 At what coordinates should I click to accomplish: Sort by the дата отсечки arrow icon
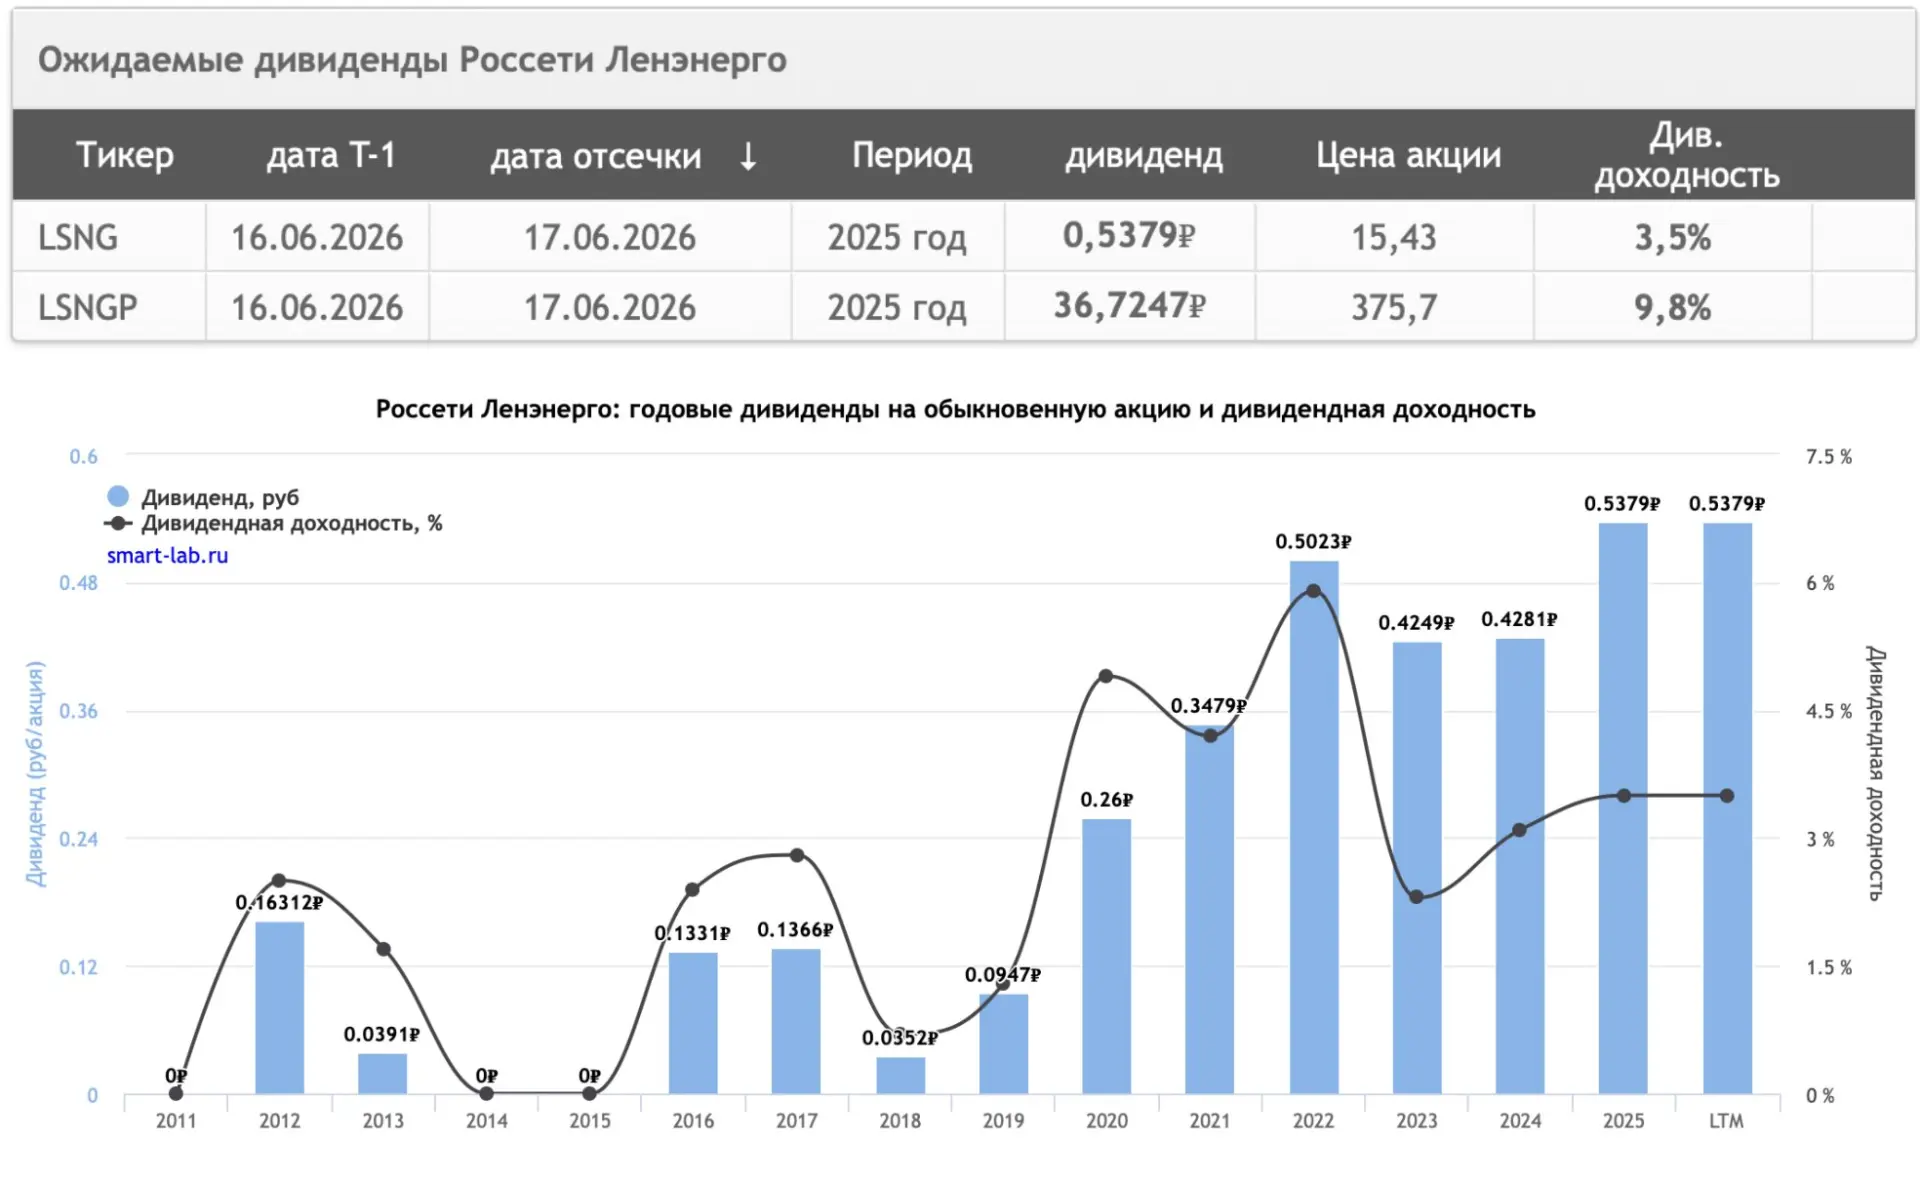748,156
